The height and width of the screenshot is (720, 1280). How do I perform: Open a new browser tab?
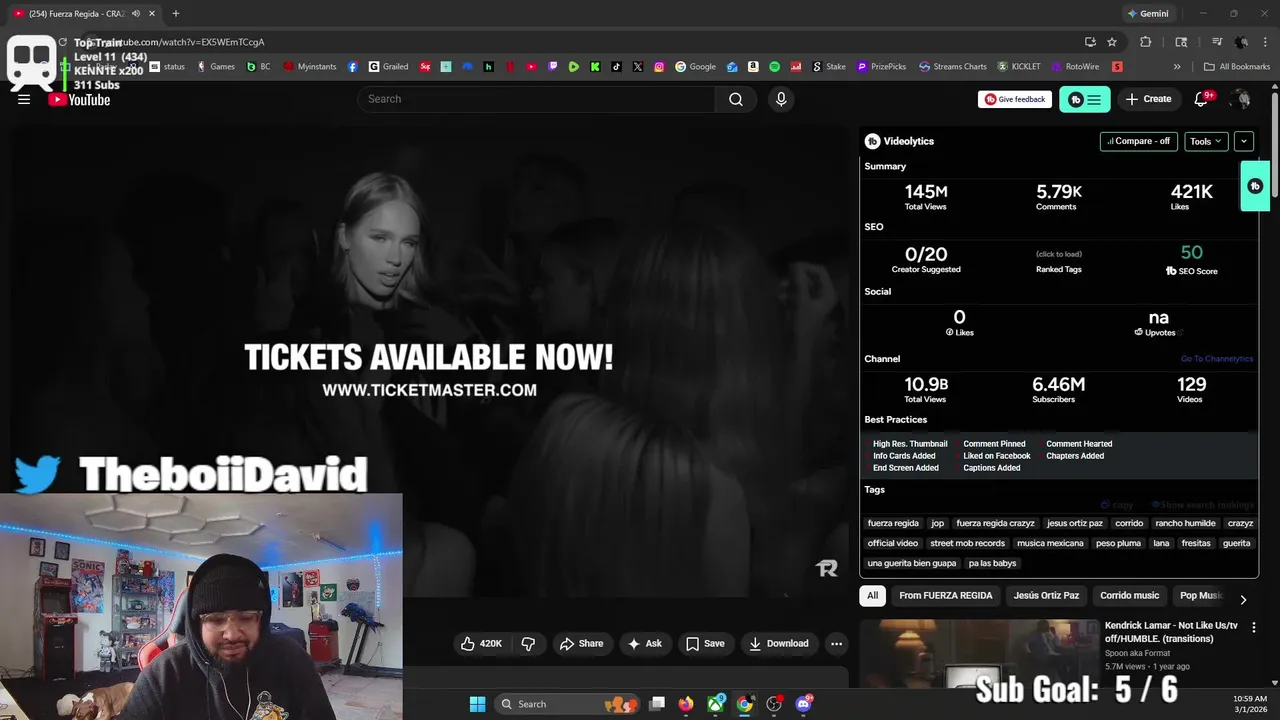coord(176,13)
